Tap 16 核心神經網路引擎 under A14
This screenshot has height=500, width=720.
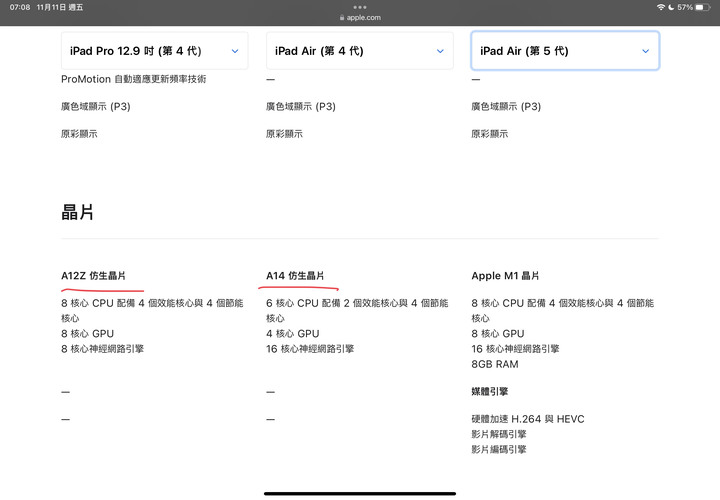310,349
